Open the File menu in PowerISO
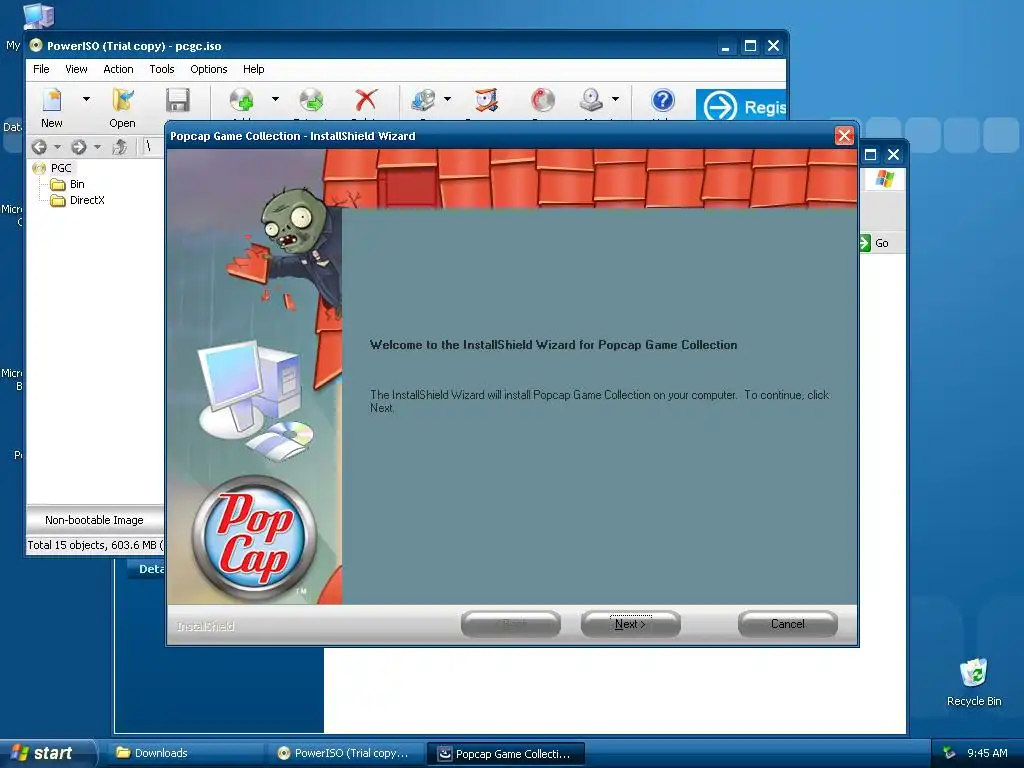The image size is (1024, 768). pos(41,69)
